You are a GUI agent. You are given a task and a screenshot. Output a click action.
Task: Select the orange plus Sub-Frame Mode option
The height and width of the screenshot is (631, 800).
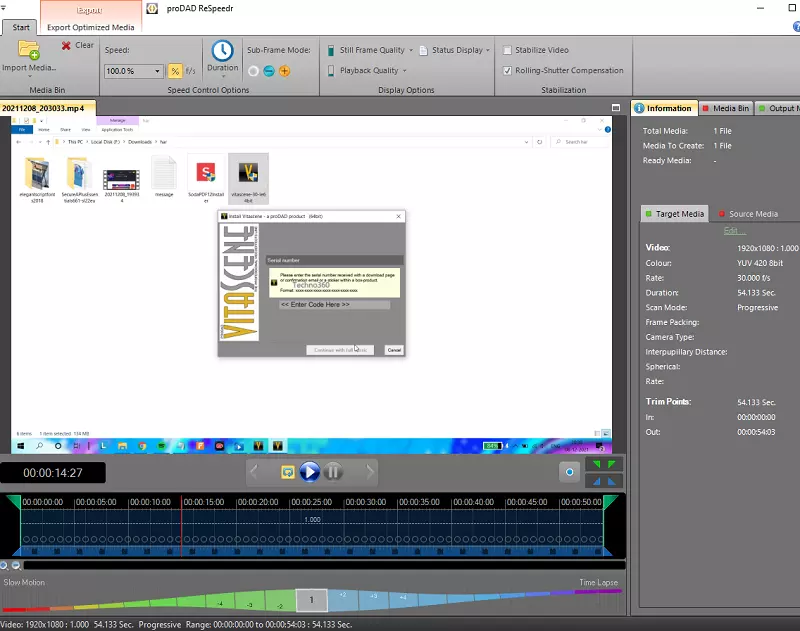pos(284,71)
